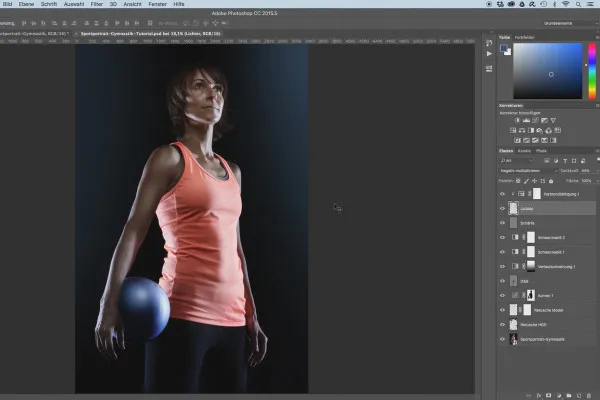Add a layer mask via bottom icon
The image size is (600, 400).
pos(549,395)
